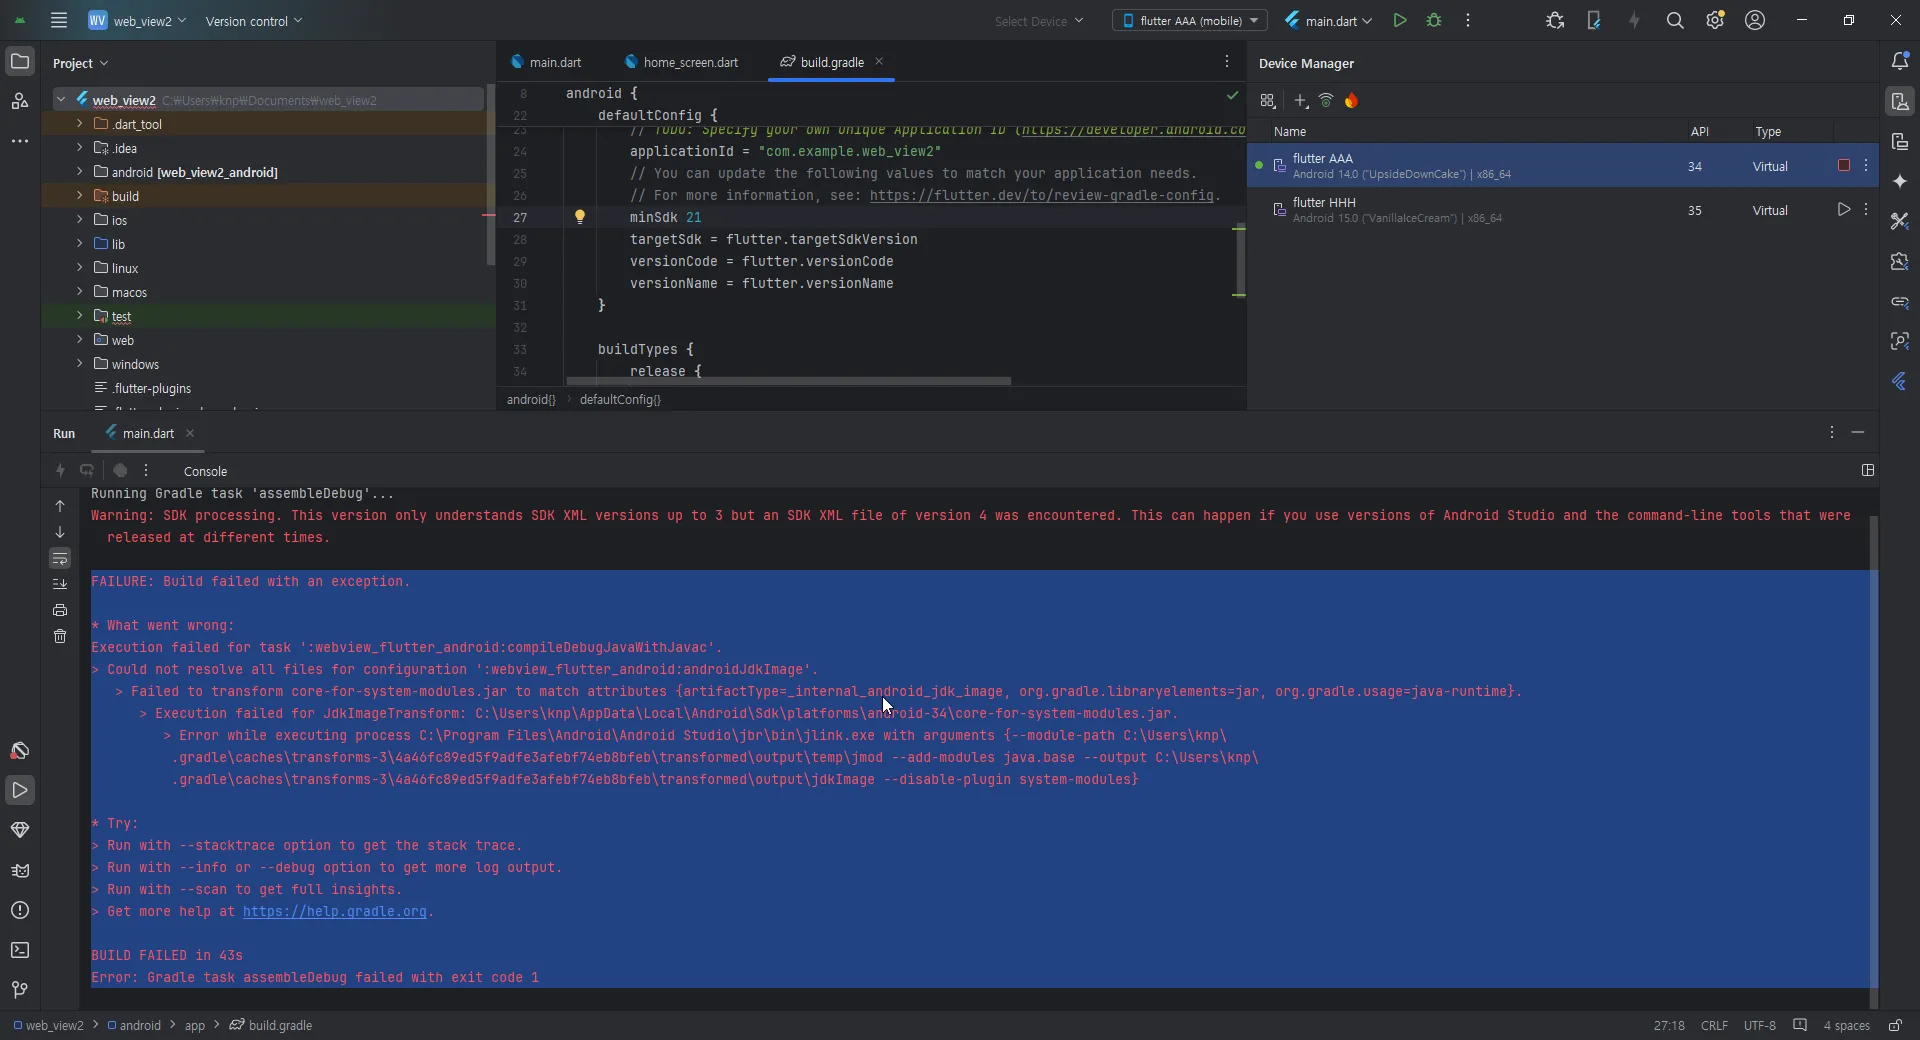Collapse the web_view2 root project node

61,99
